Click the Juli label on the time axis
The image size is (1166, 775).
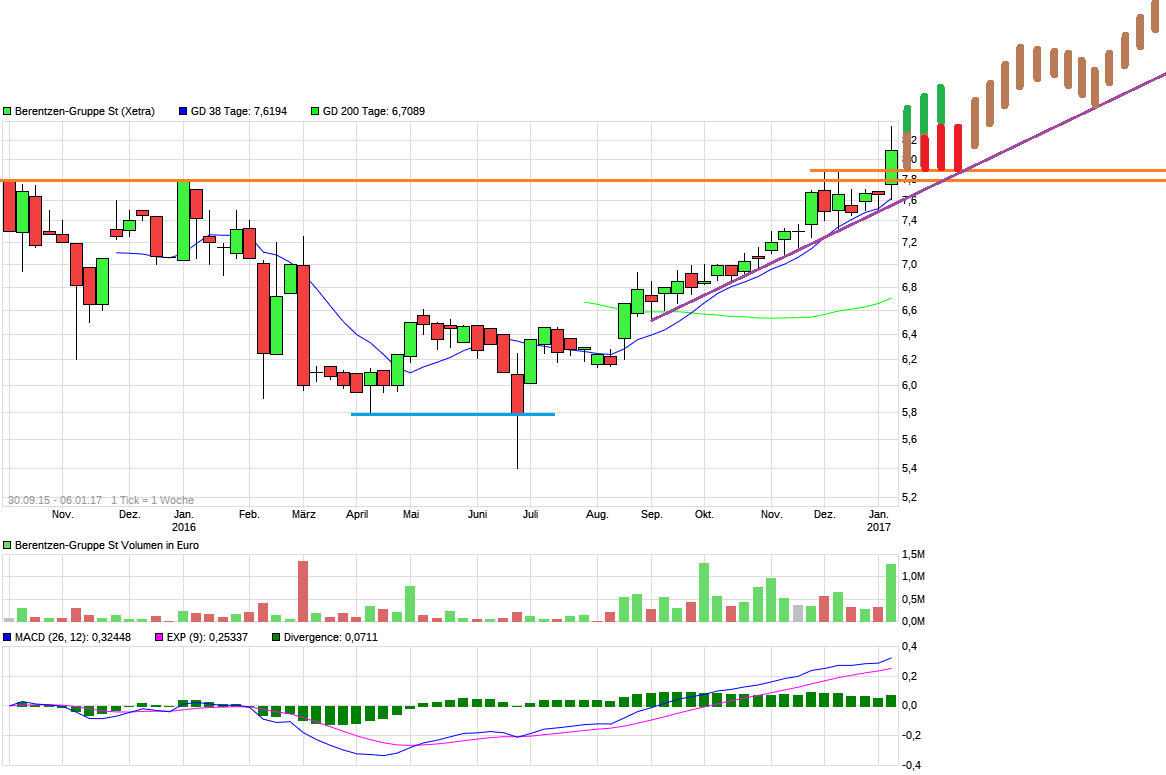531,515
